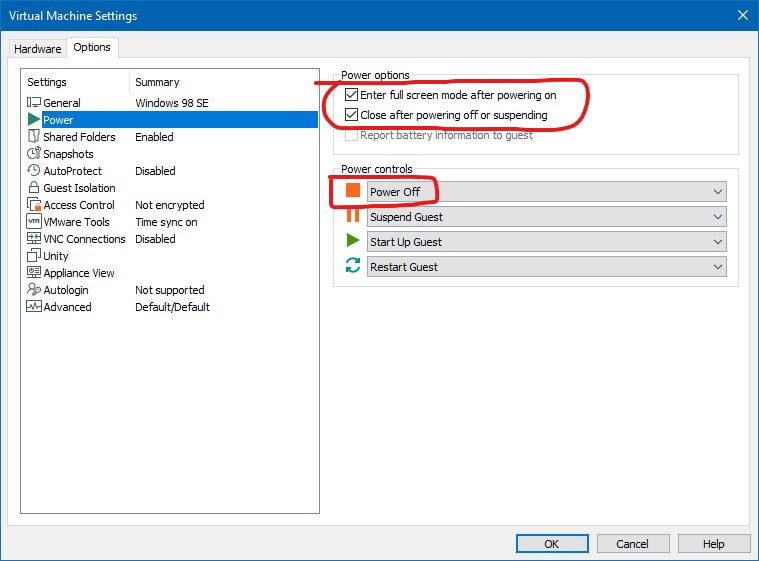Confirm settings with the OK button
This screenshot has height=561, width=759.
coord(552,544)
